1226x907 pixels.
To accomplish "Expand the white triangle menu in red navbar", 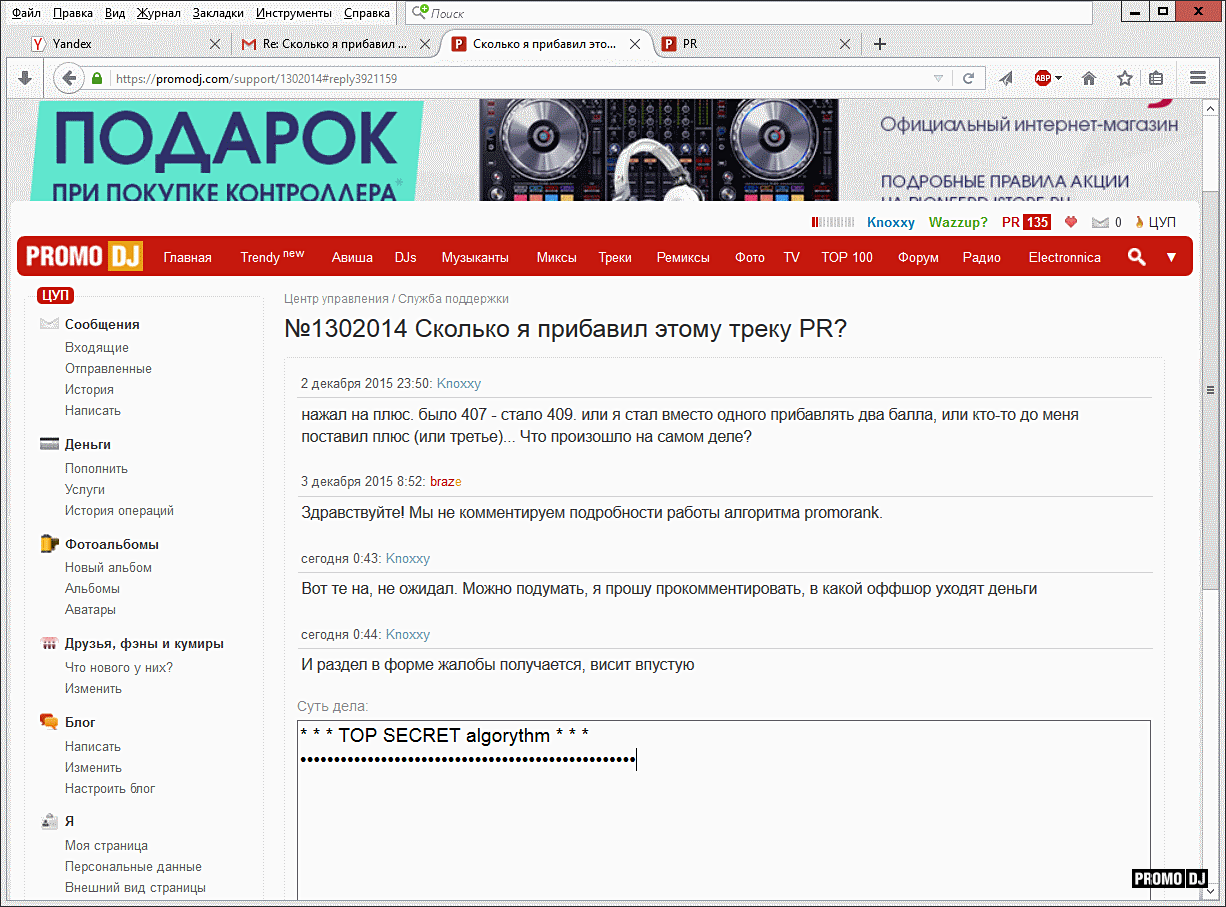I will (1171, 257).
